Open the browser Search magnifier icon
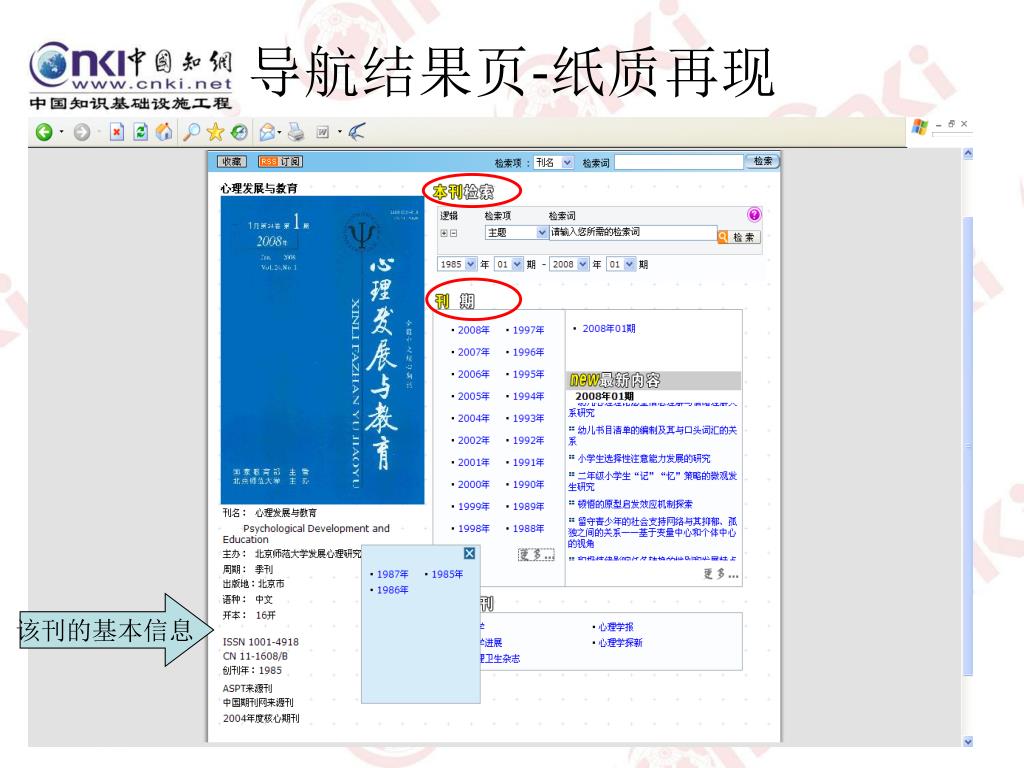Screen dimensions: 1024x768 click(x=191, y=133)
